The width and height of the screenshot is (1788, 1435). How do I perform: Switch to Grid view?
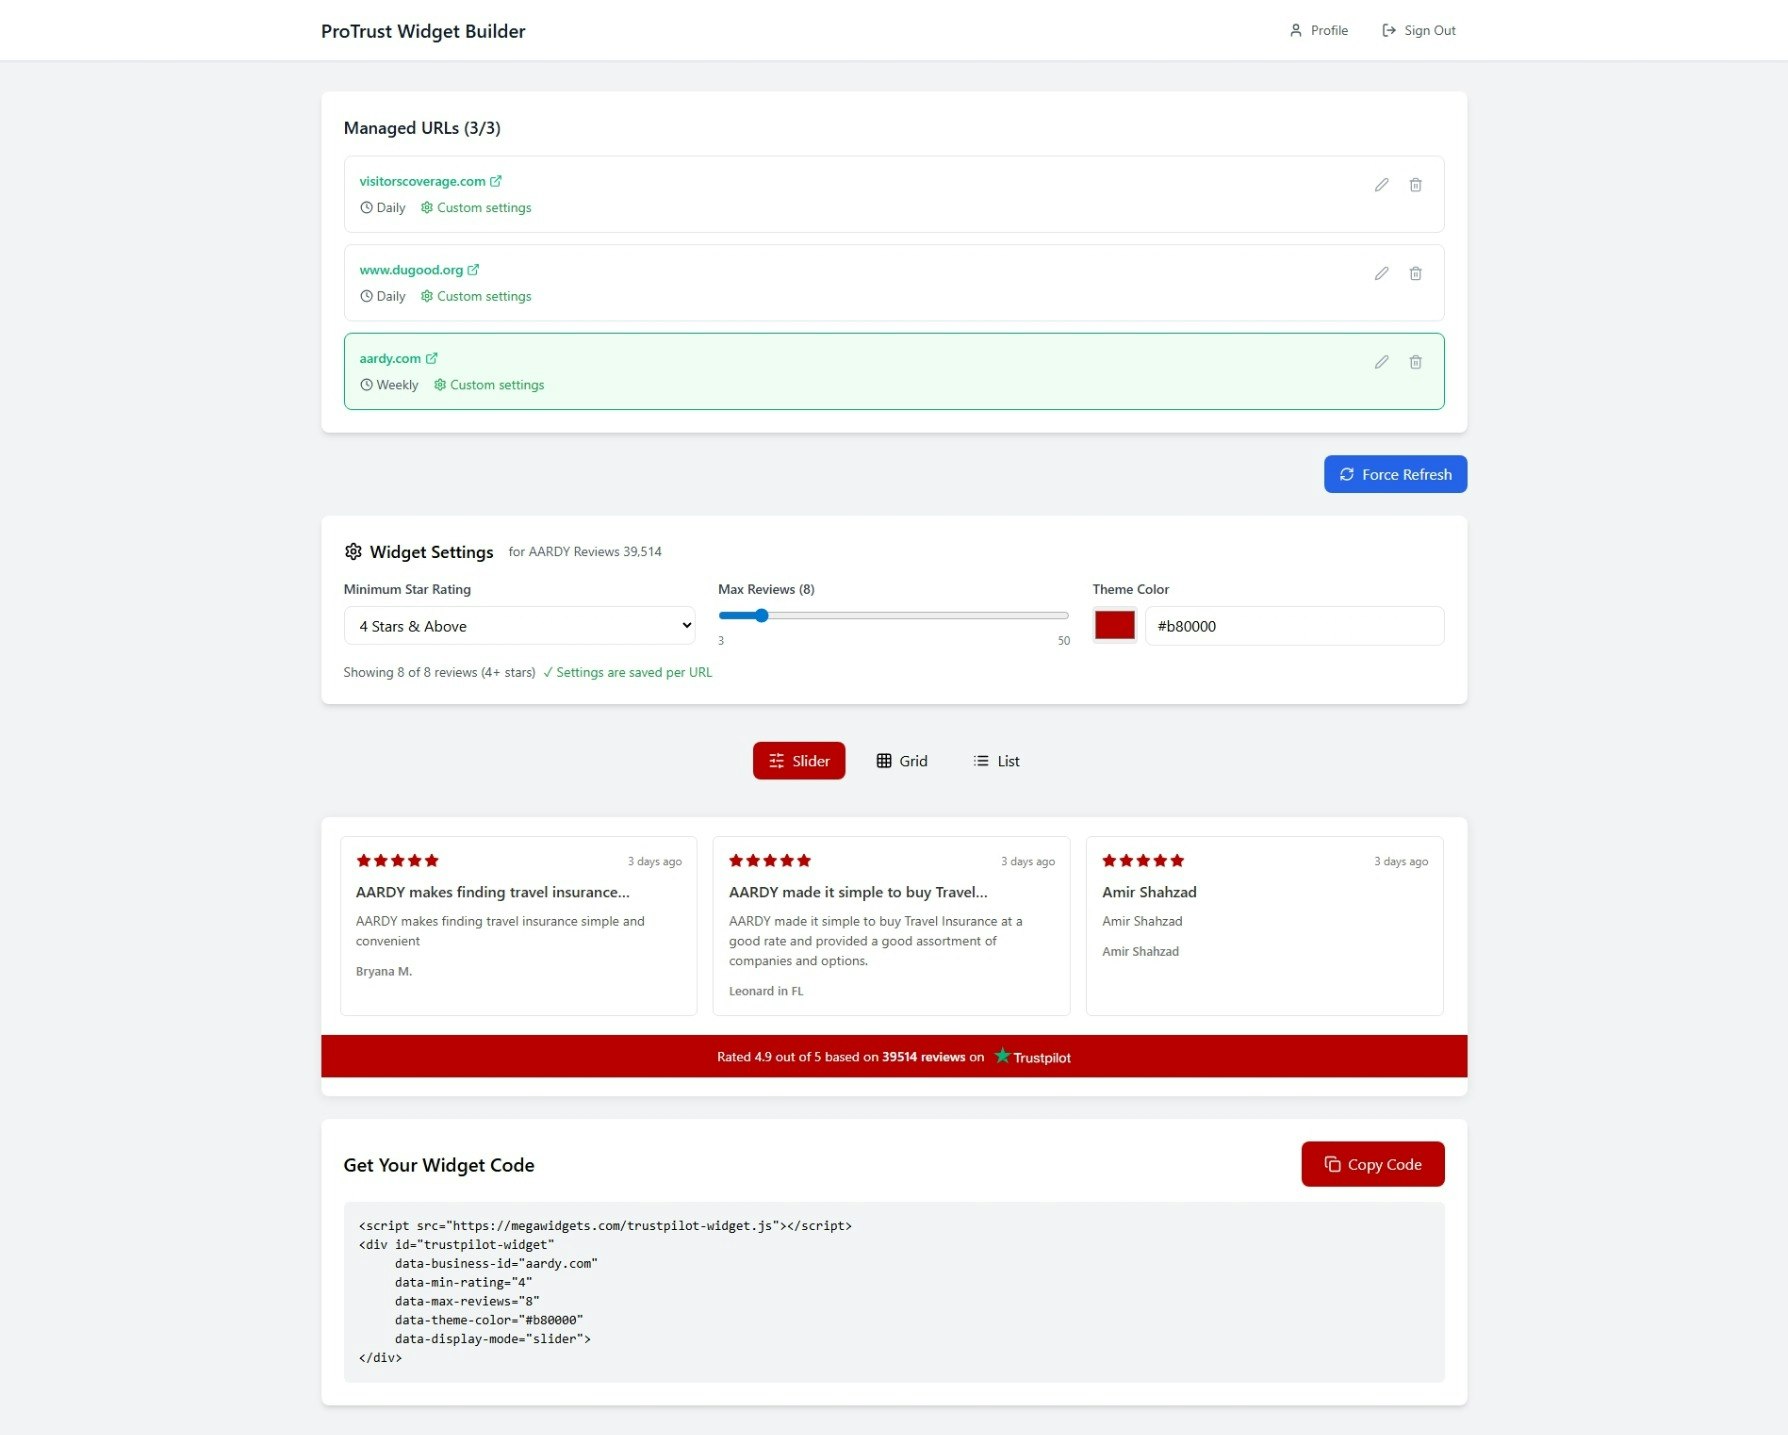click(901, 760)
